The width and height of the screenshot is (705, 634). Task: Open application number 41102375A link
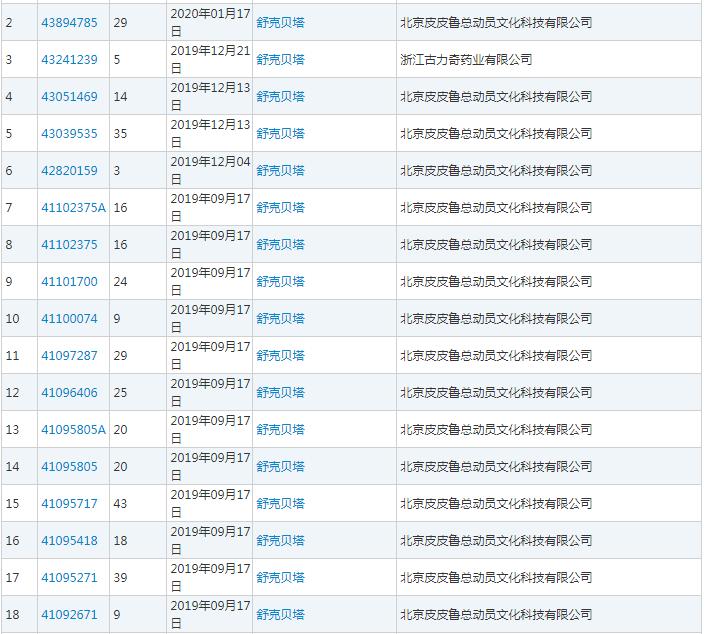[73, 207]
